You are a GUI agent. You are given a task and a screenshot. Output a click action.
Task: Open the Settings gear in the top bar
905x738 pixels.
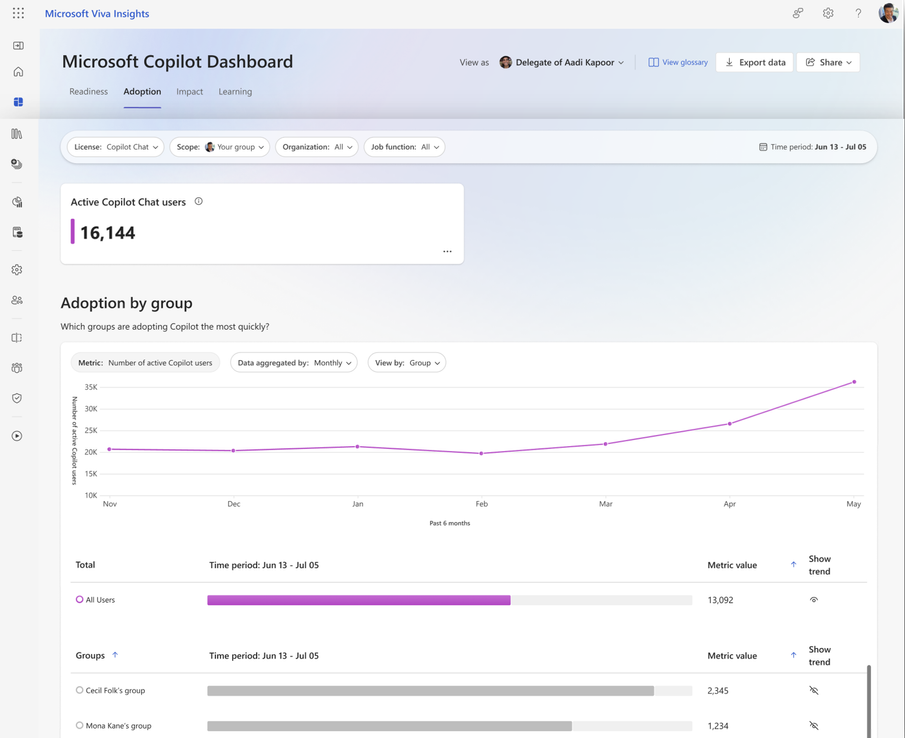[x=828, y=13]
